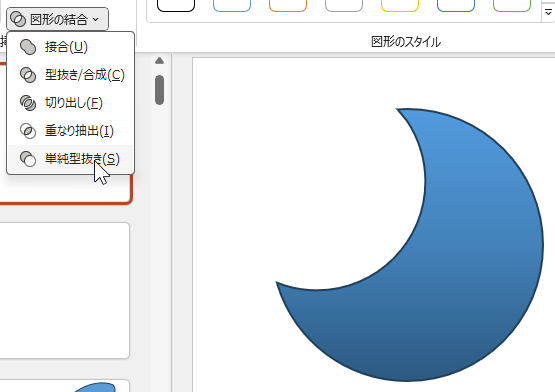Viewport: 555px width, 392px height.
Task: Expand the shape styles gallery more arrow
Action: pos(548,12)
